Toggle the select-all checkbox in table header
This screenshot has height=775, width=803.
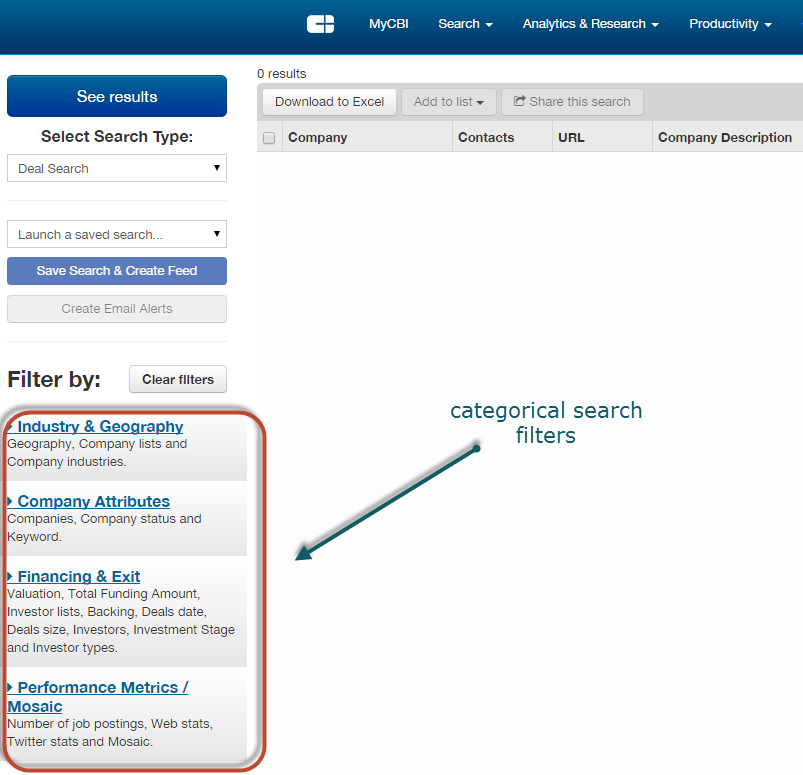(x=269, y=138)
